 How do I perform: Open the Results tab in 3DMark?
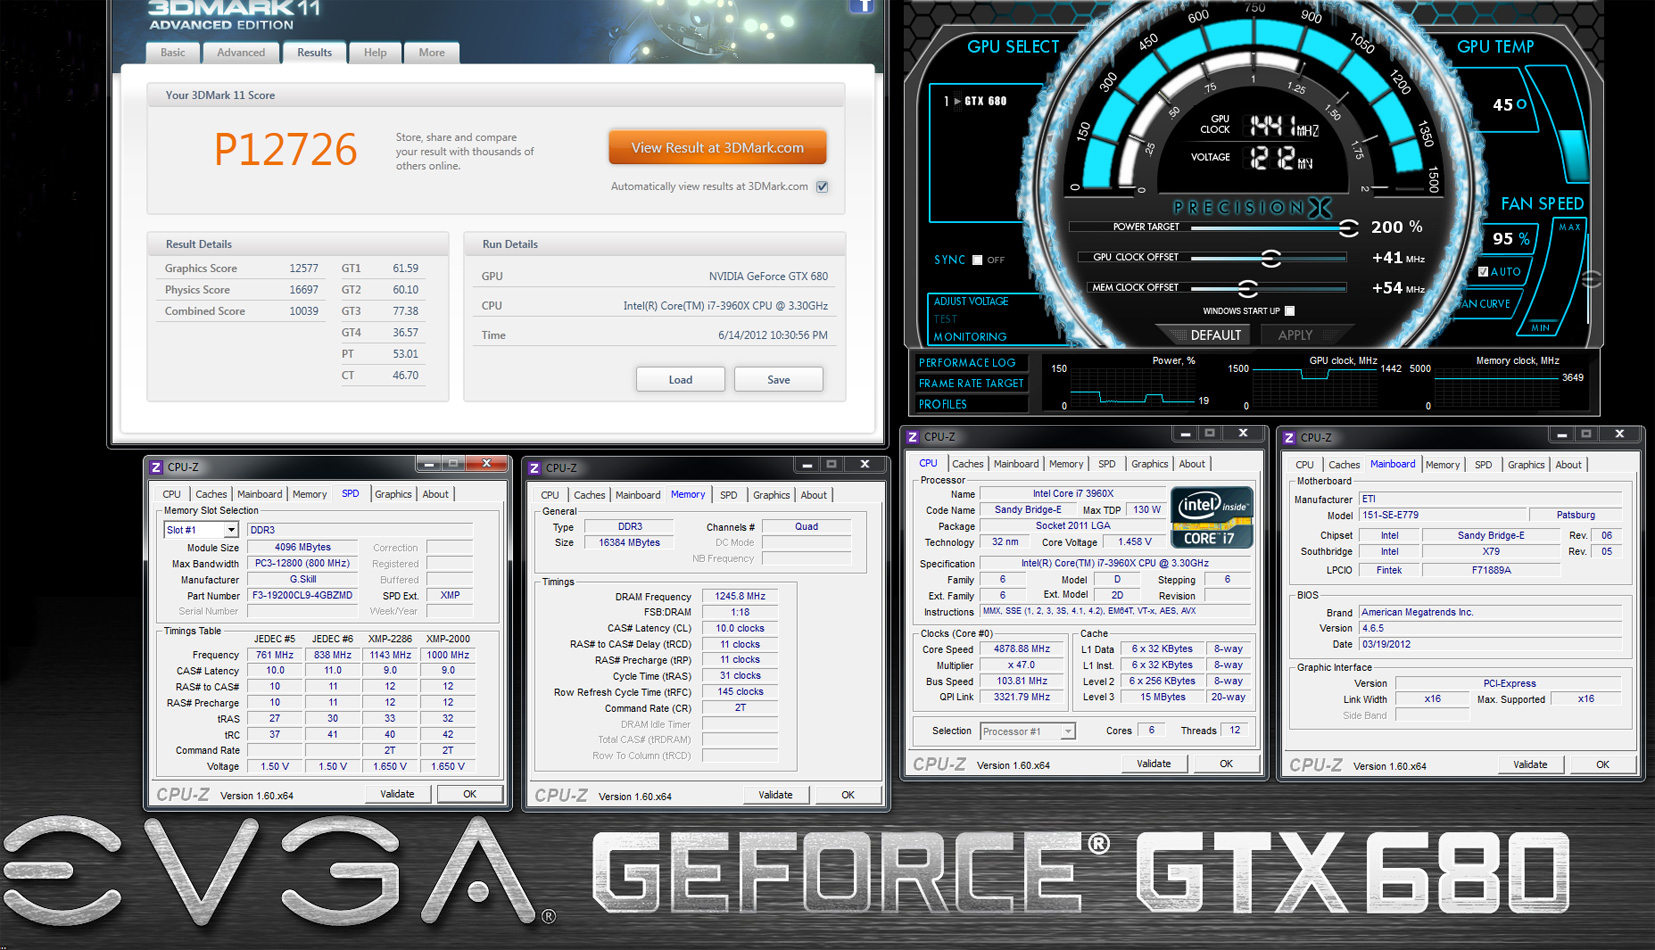pos(314,53)
